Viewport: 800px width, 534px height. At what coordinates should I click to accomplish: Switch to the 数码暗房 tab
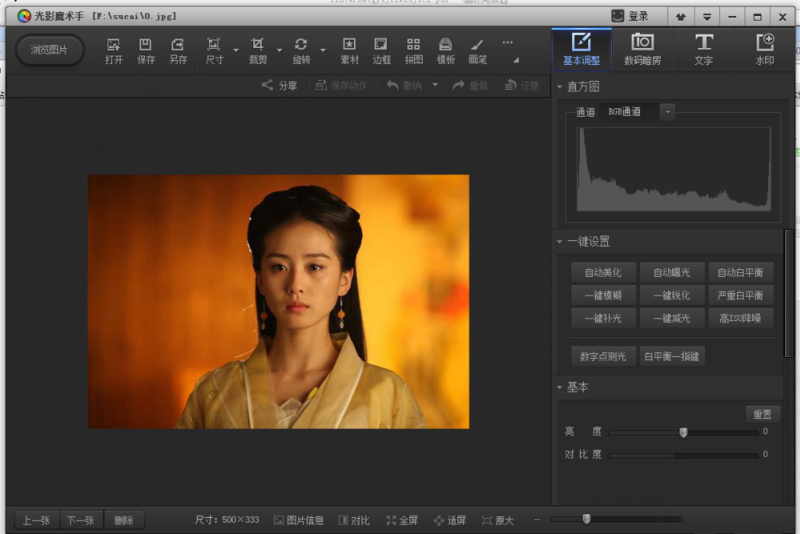click(x=642, y=49)
